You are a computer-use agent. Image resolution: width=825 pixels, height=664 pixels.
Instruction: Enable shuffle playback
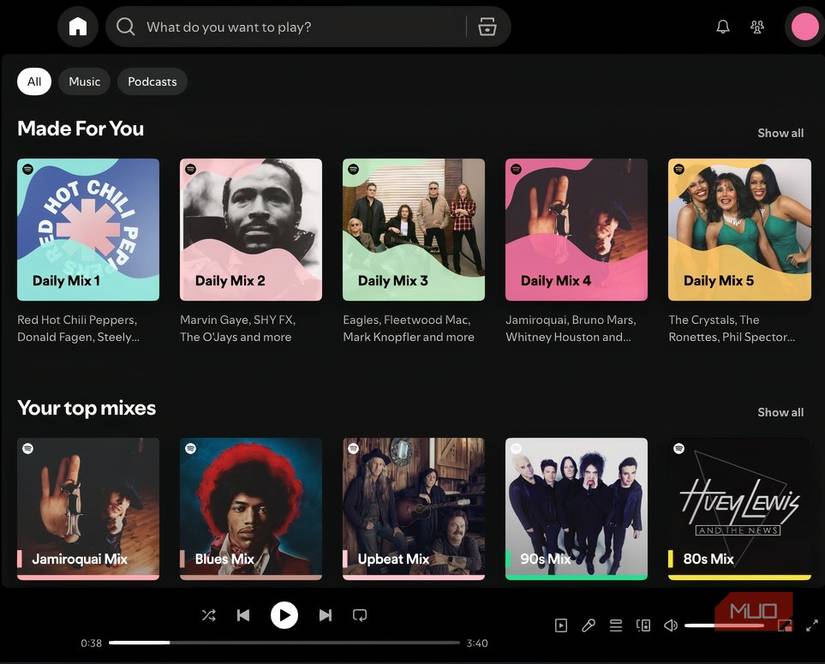[x=208, y=615]
